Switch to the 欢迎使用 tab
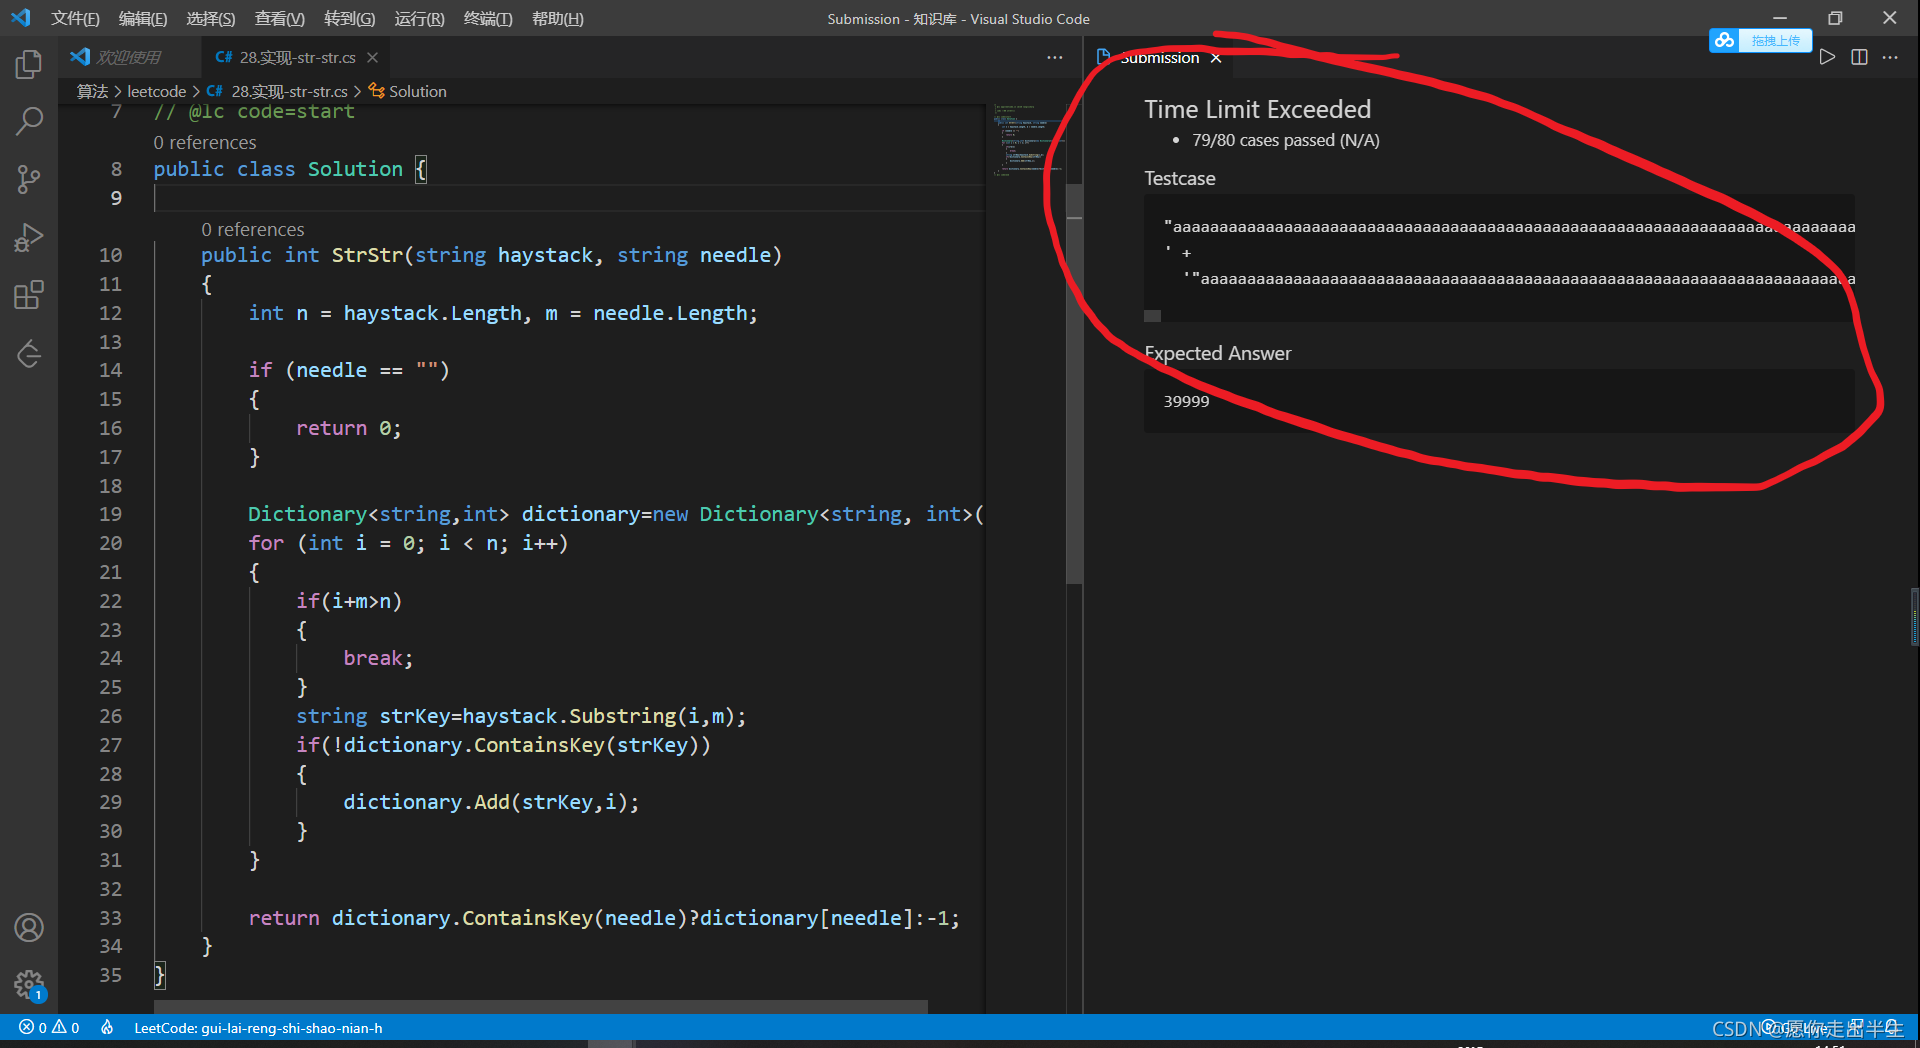The width and height of the screenshot is (1920, 1048). click(128, 57)
